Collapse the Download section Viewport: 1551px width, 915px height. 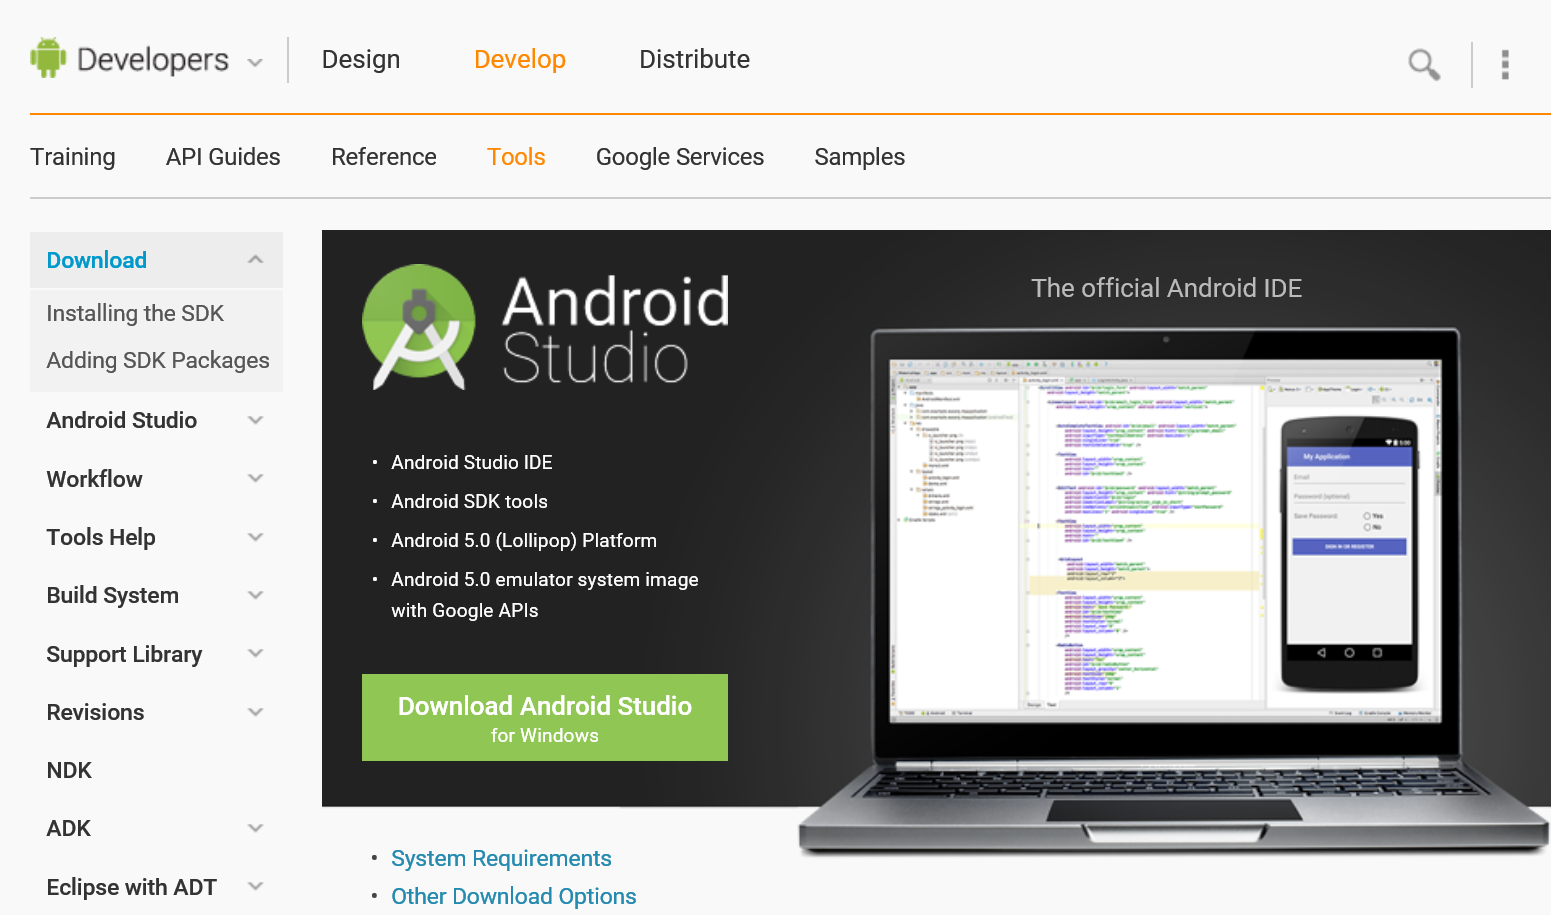[254, 258]
